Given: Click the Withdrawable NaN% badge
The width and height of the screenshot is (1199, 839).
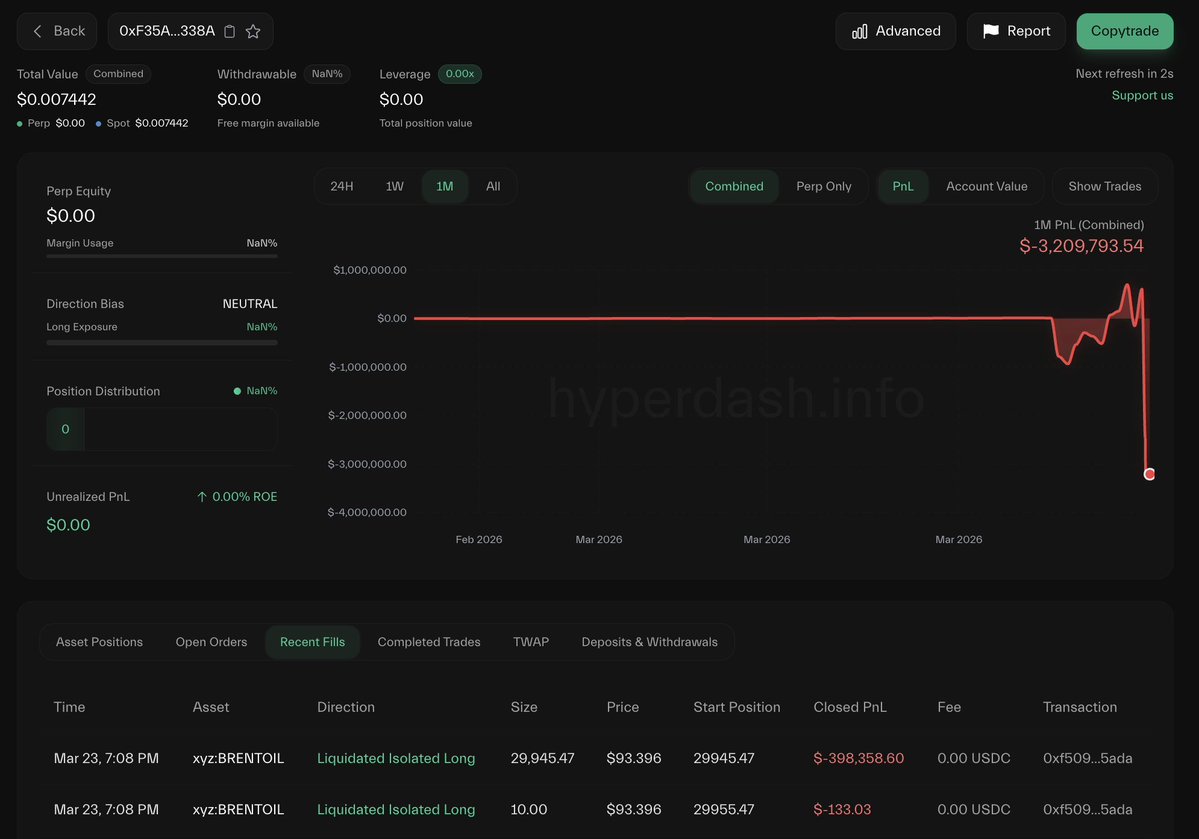Looking at the screenshot, I should pyautogui.click(x=327, y=74).
